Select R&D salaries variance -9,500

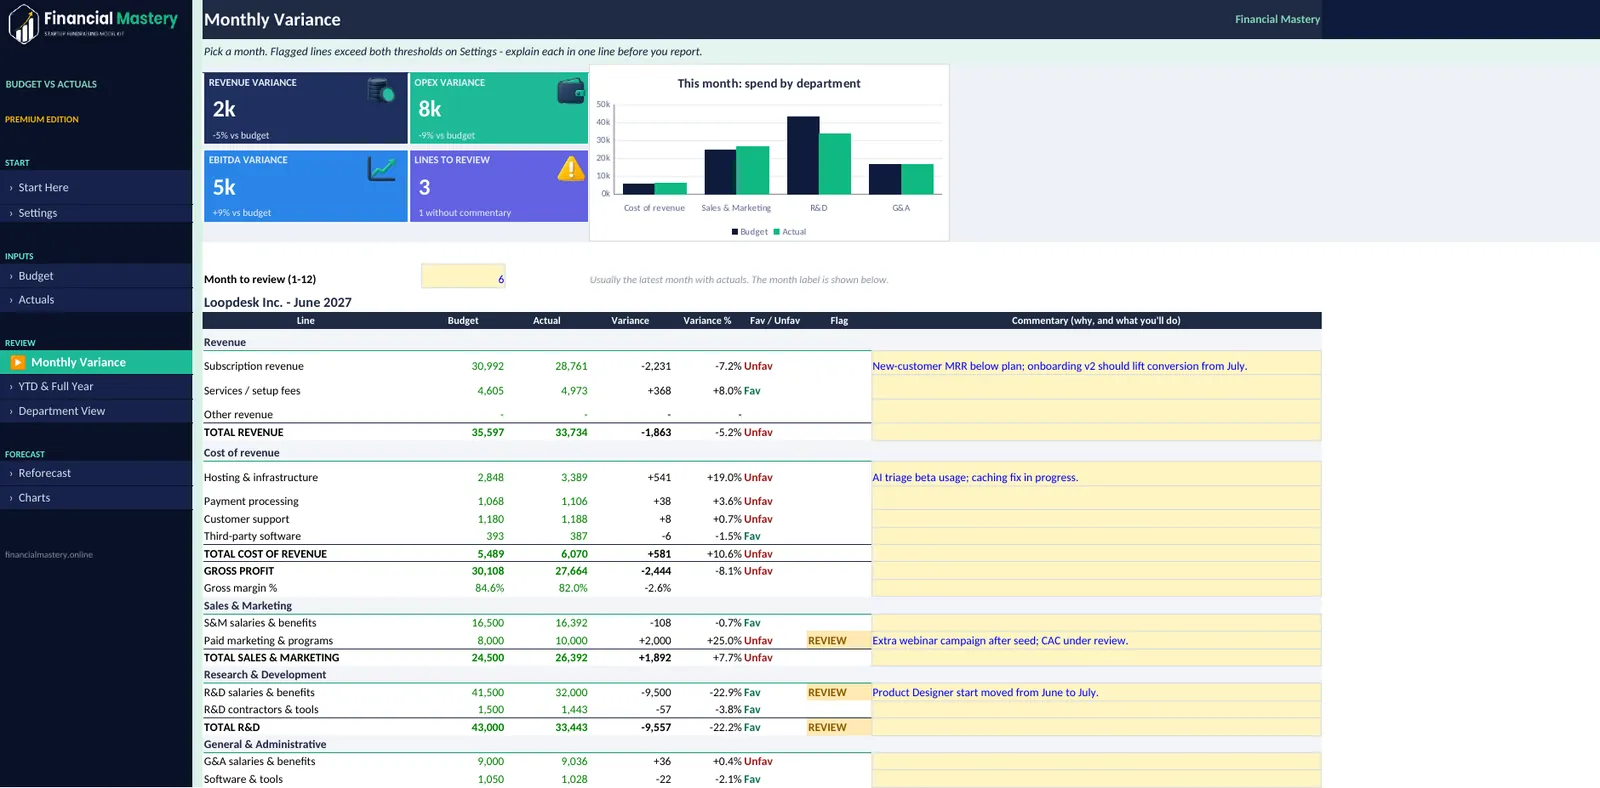pyautogui.click(x=656, y=692)
